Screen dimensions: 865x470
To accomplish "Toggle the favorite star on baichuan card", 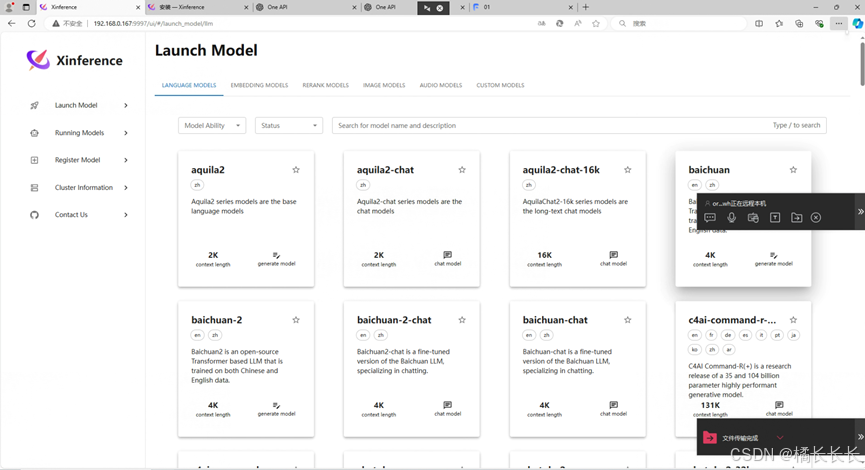I will [793, 170].
